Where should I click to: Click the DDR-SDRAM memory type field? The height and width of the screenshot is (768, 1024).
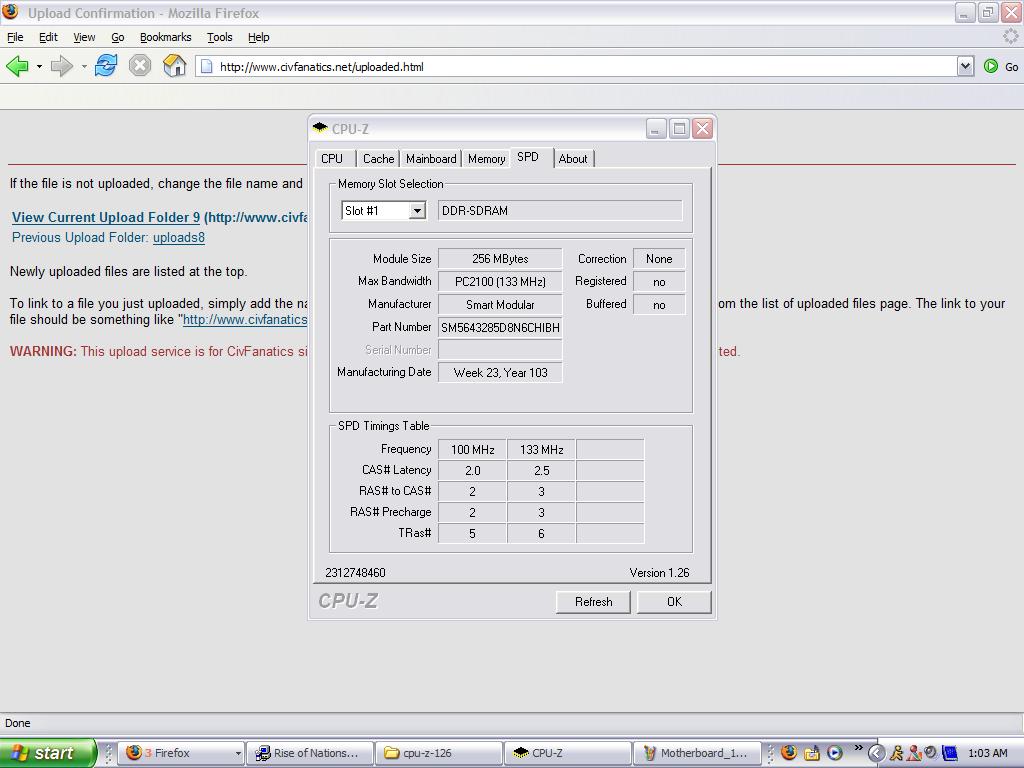point(560,210)
